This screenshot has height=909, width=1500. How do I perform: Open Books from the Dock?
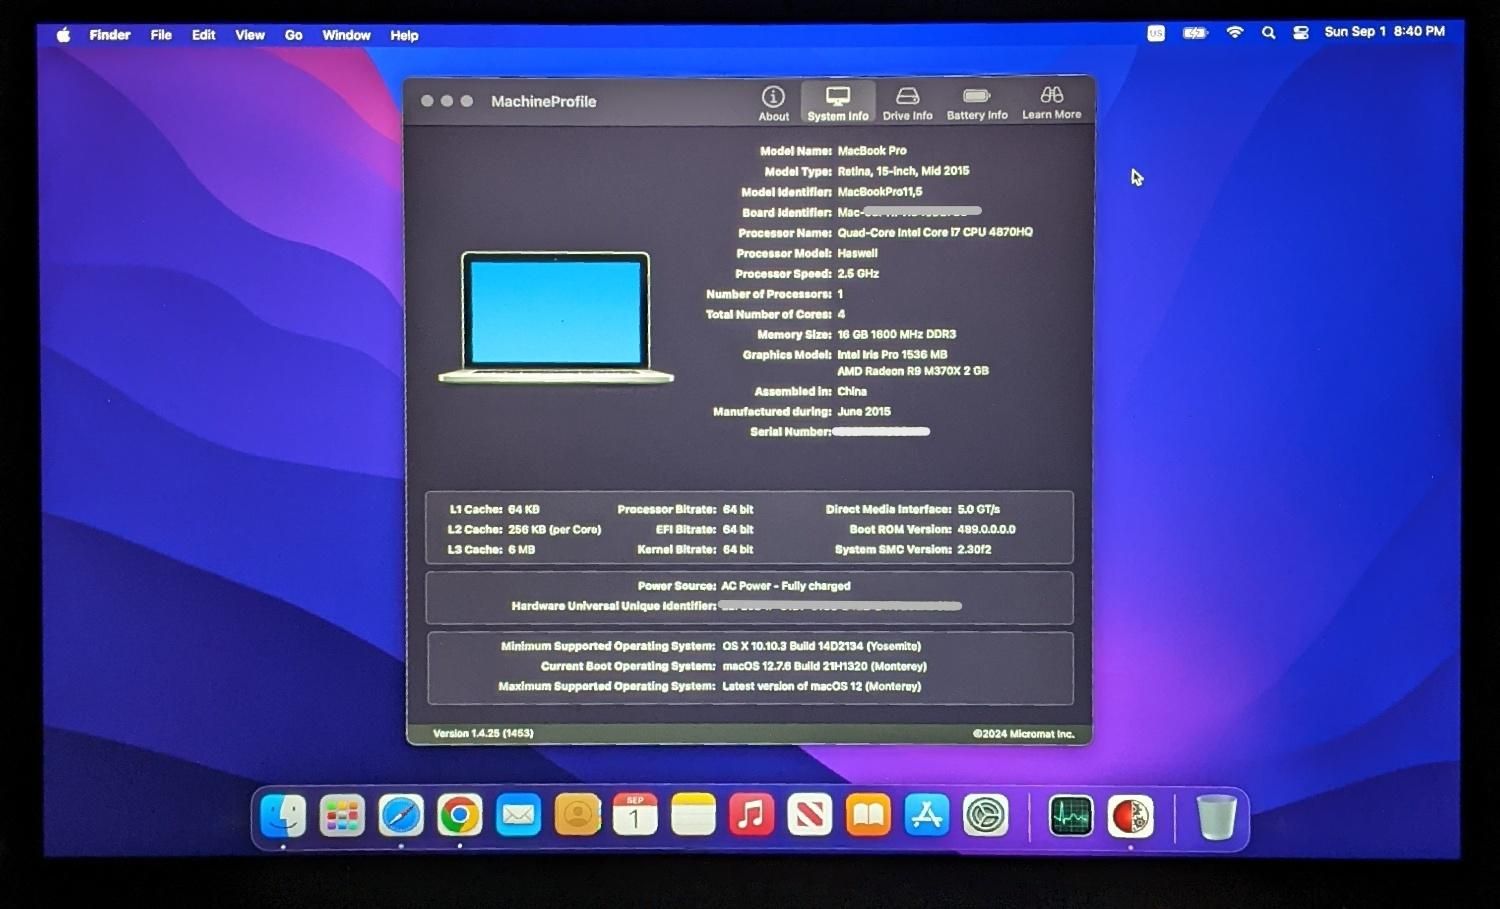[x=868, y=816]
